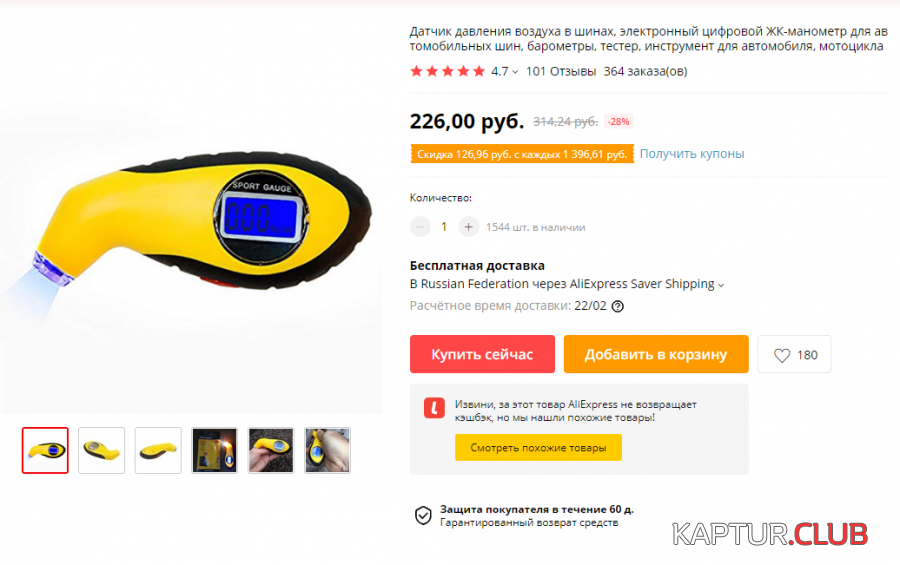Select the fourth thumbnail showing packaging
The image size is (900, 565).
[x=214, y=451]
